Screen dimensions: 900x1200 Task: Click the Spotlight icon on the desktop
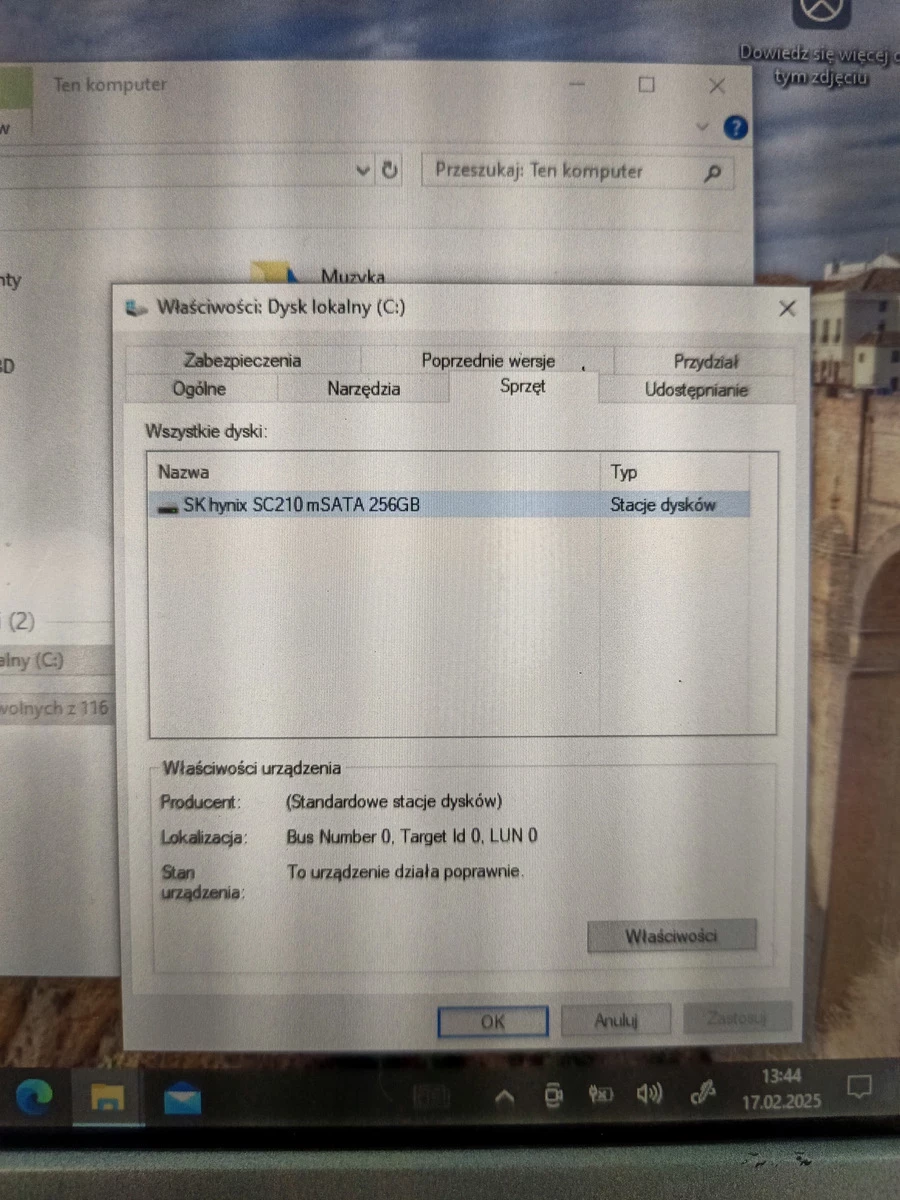tap(821, 10)
